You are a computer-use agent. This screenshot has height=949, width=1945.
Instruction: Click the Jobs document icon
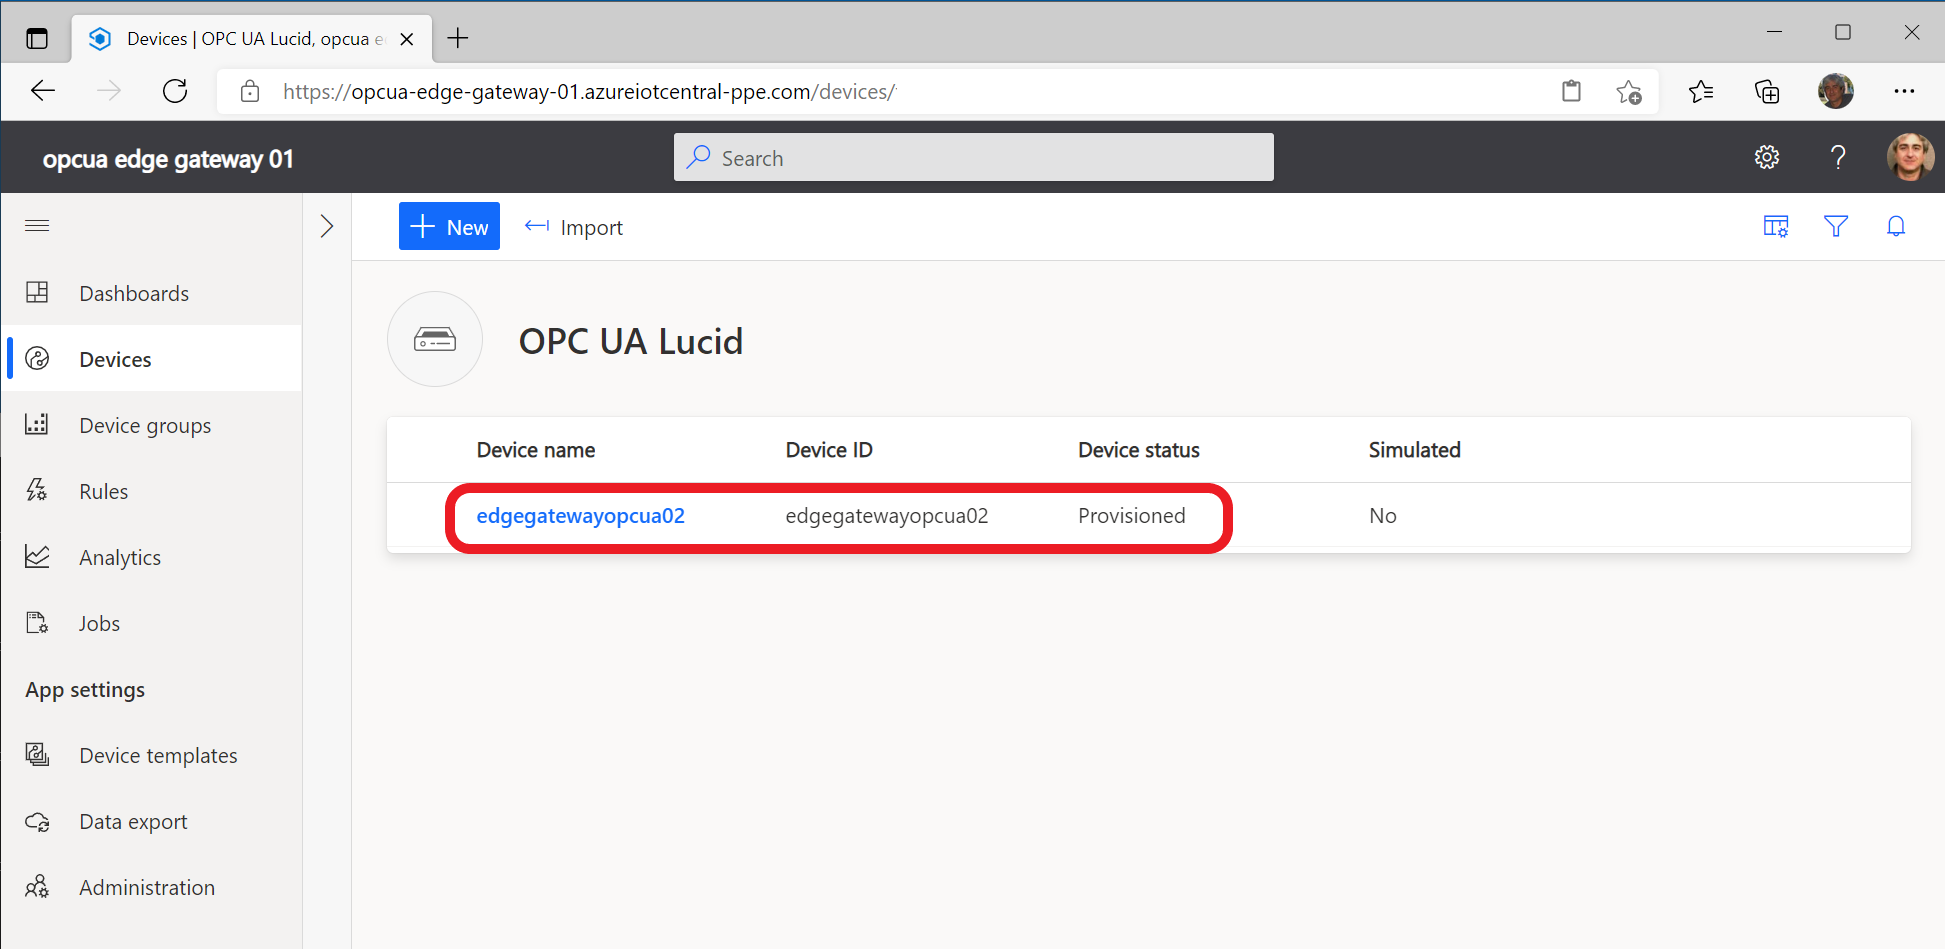point(37,622)
